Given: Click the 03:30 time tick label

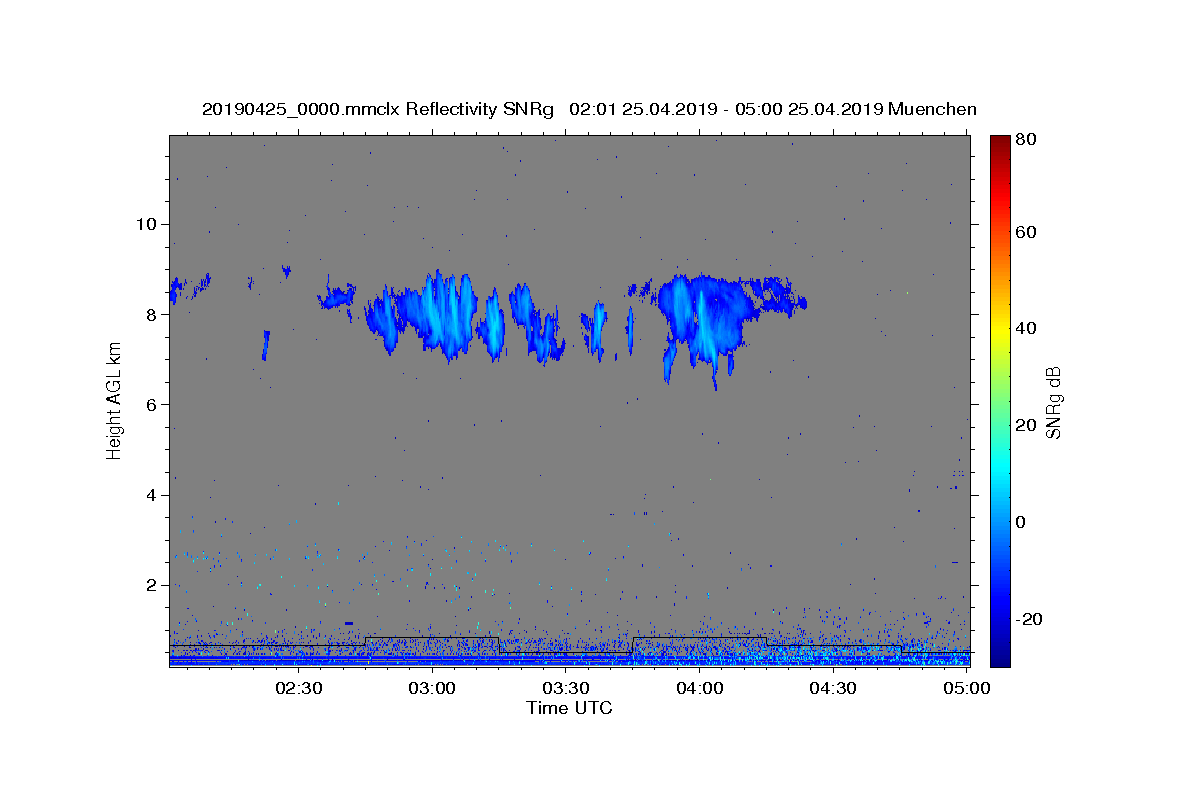Looking at the screenshot, I should [566, 689].
